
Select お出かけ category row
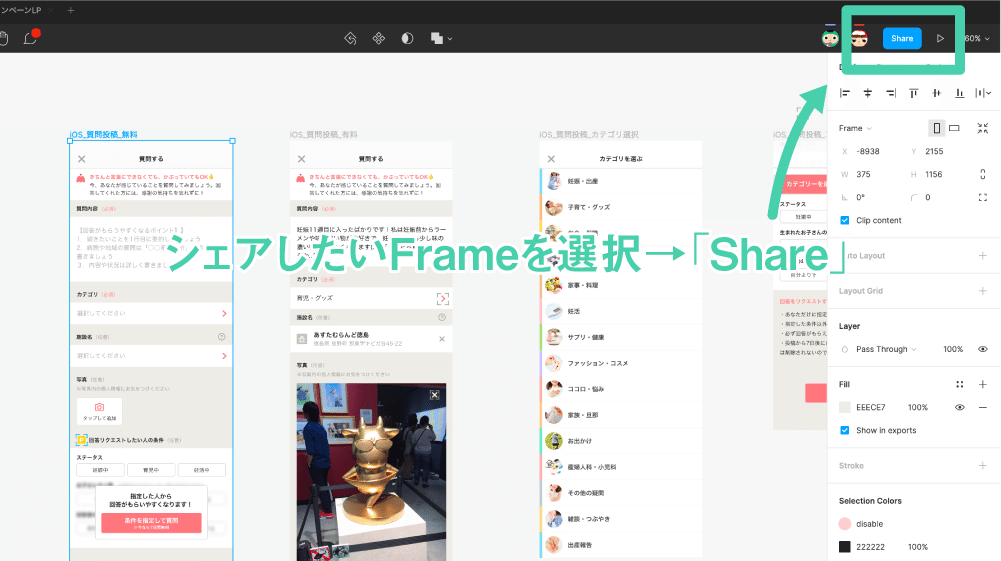pos(621,441)
